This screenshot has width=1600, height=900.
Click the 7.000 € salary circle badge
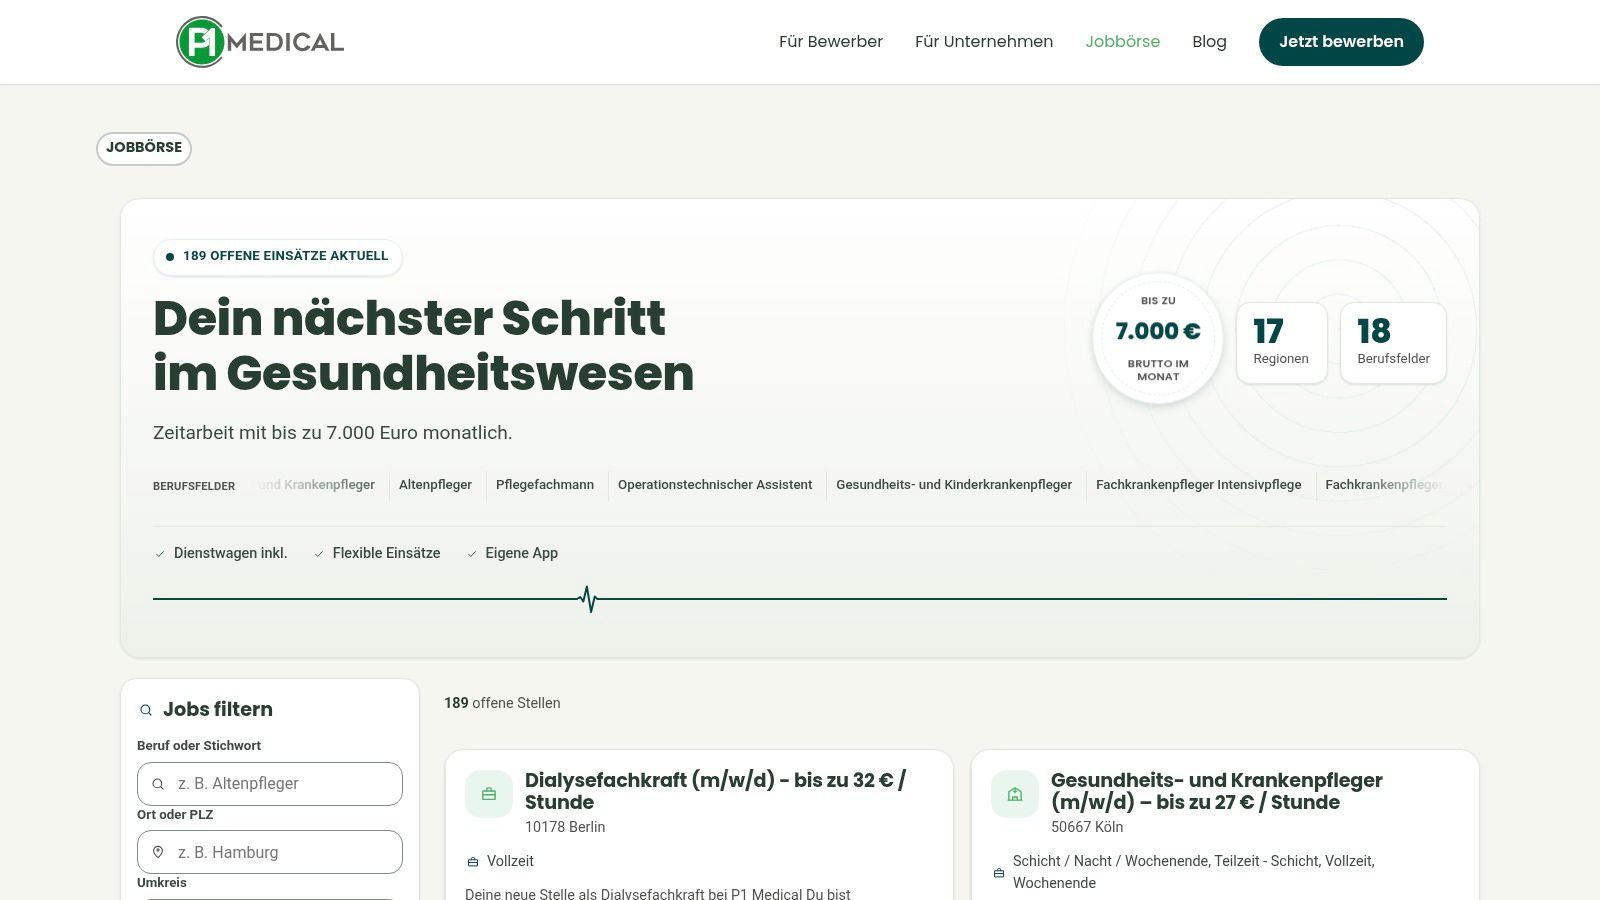(x=1158, y=338)
